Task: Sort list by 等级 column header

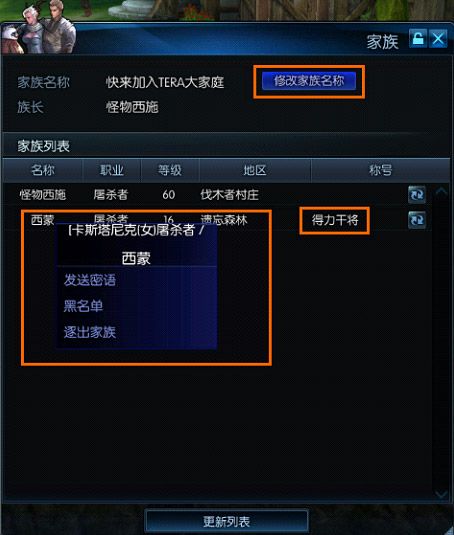Action: [170, 170]
